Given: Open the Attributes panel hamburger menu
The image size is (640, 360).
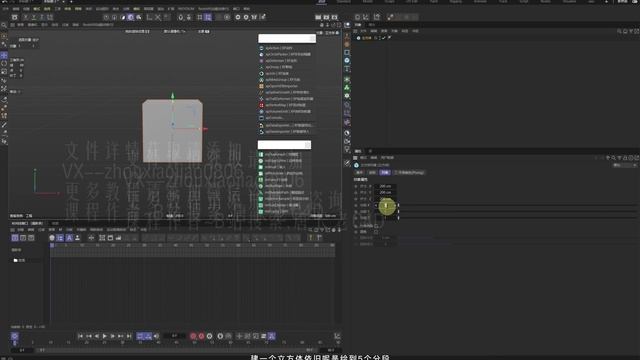Looking at the screenshot, I should point(355,158).
